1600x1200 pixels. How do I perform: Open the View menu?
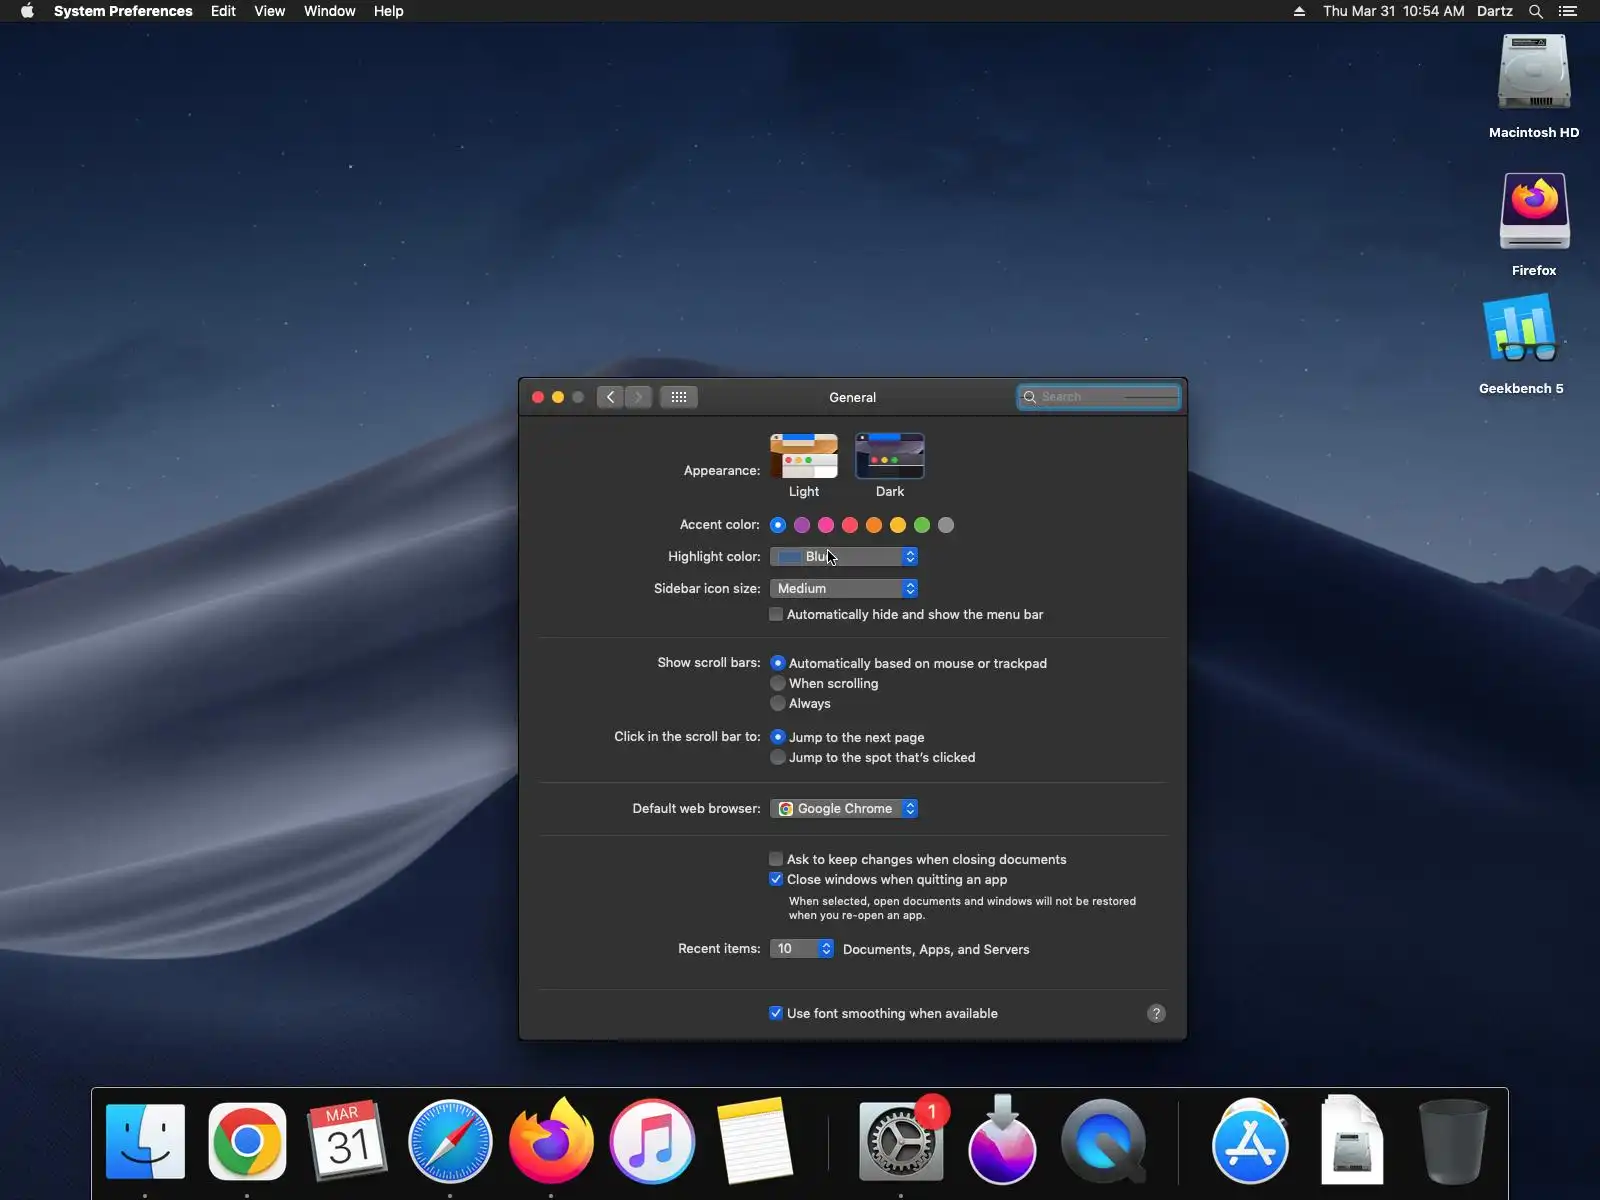(x=269, y=11)
